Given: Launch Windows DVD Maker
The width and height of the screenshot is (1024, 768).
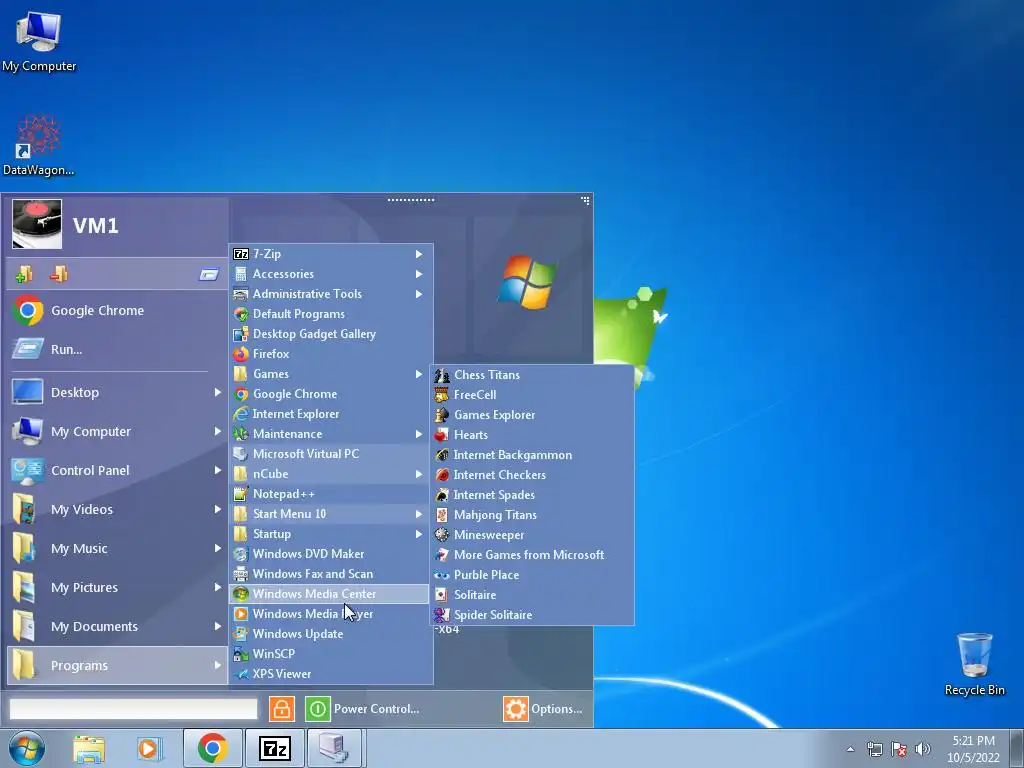Looking at the screenshot, I should click(x=330, y=554).
